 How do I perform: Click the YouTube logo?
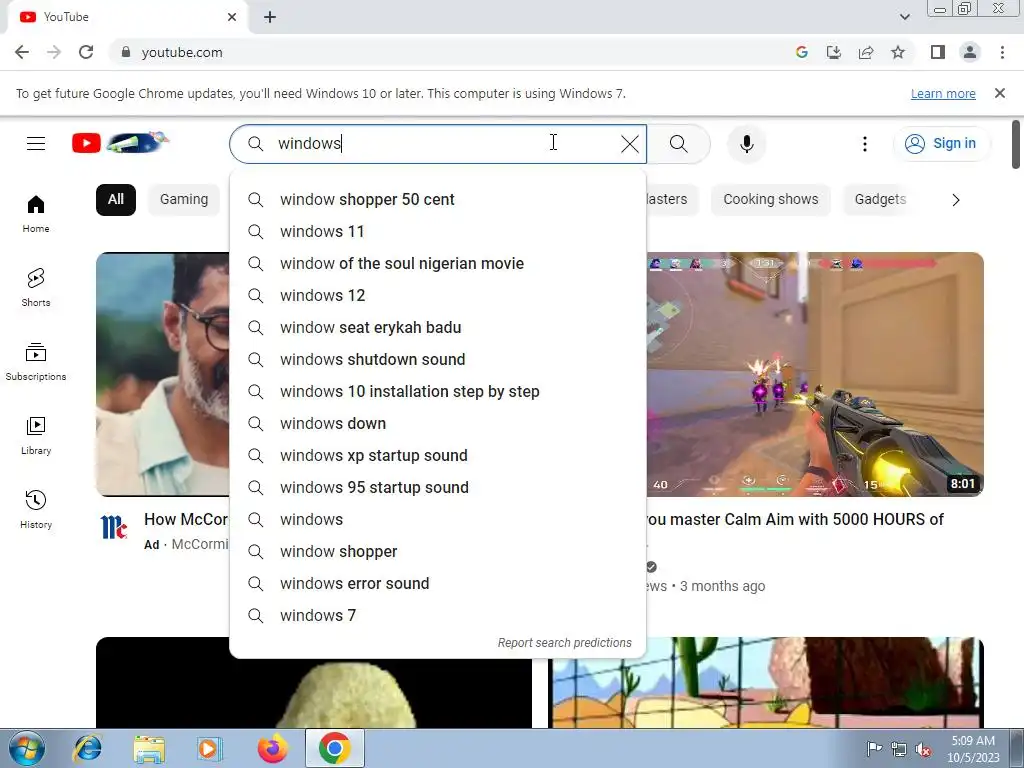[120, 142]
